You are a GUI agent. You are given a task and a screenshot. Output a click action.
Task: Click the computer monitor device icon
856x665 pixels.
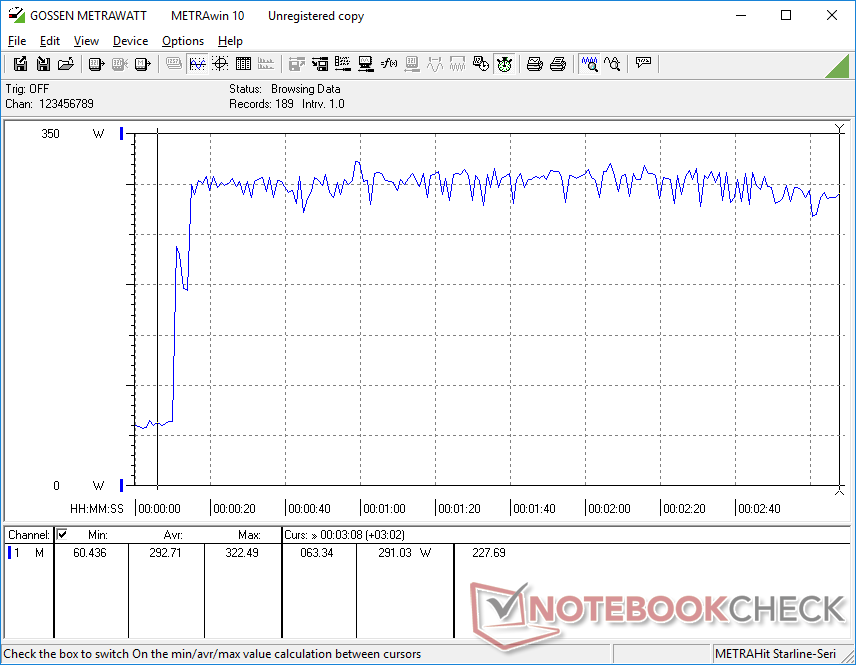point(366,64)
